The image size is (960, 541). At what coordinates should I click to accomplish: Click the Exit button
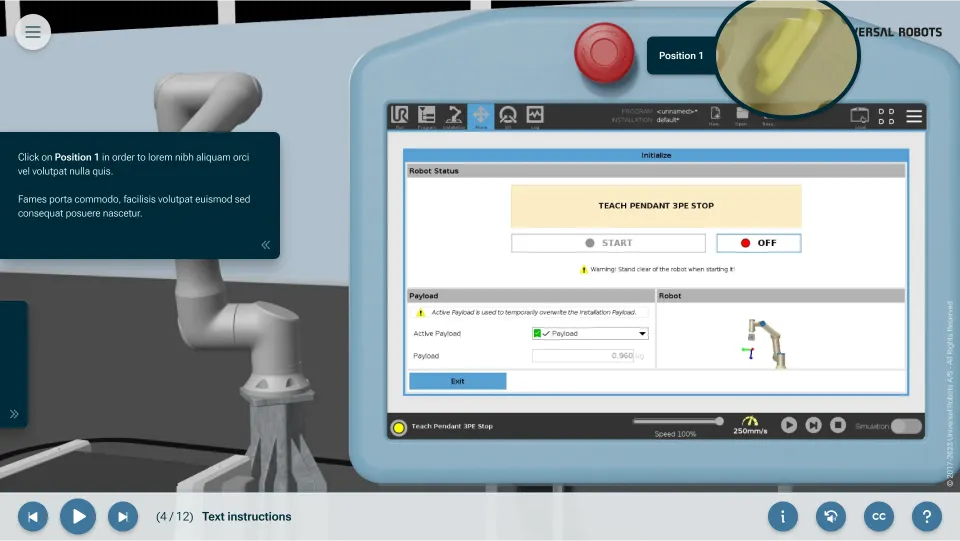click(x=457, y=381)
